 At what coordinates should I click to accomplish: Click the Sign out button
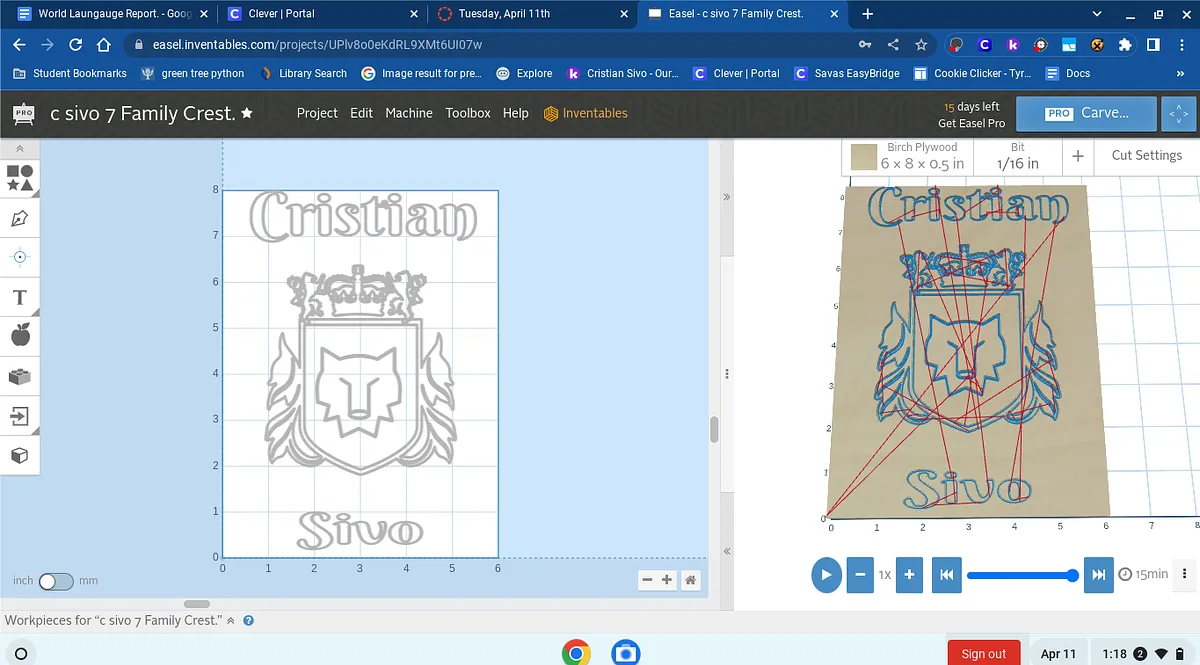[x=983, y=653]
